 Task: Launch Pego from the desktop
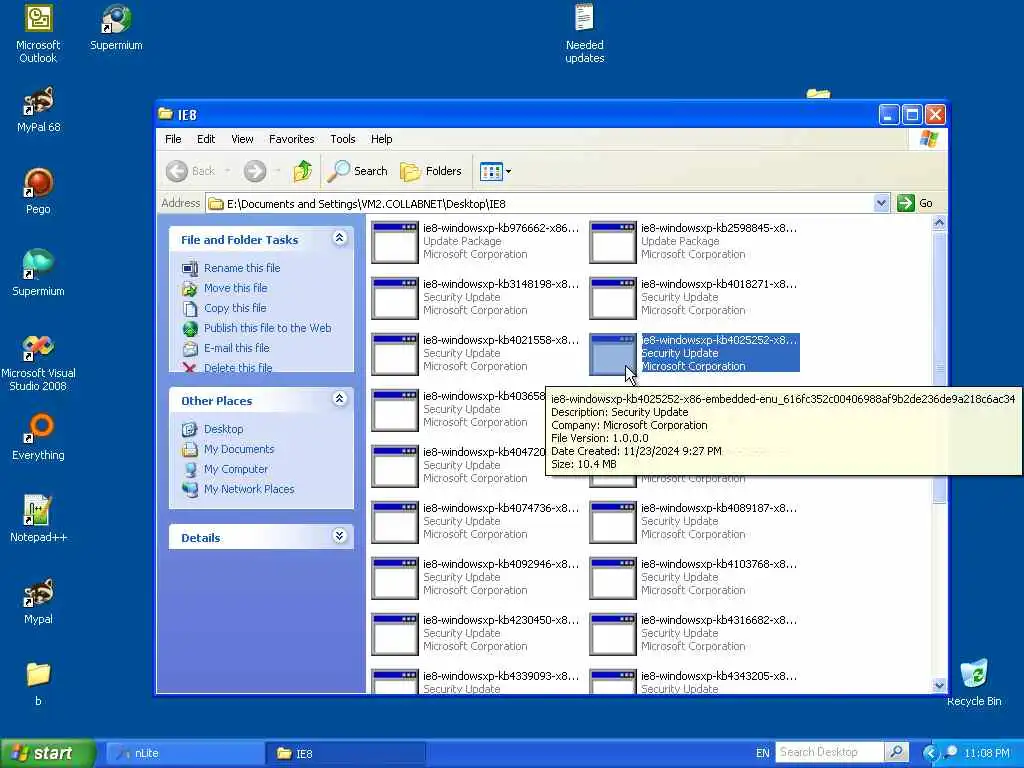coord(38,191)
